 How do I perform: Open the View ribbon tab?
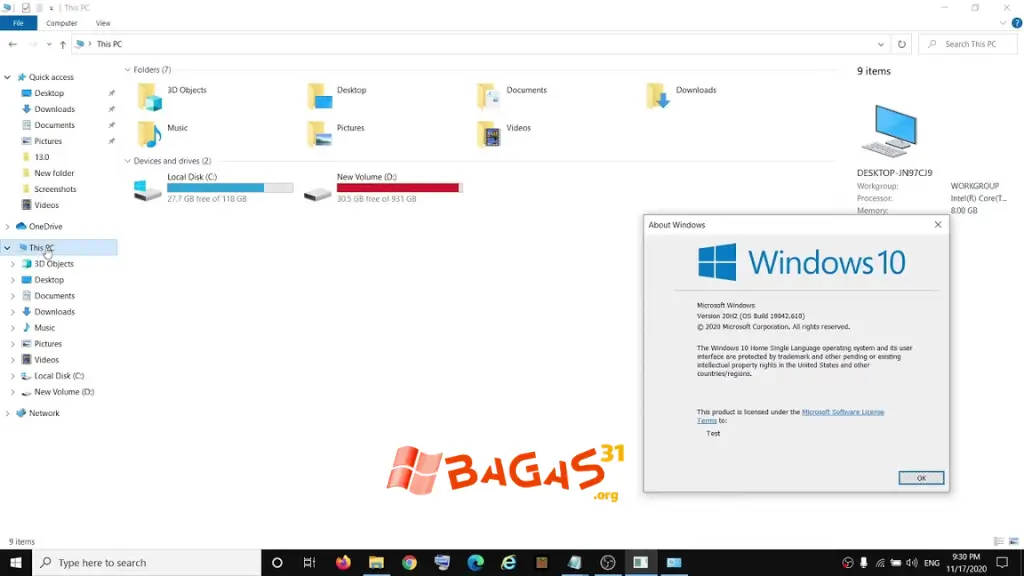pyautogui.click(x=102, y=22)
